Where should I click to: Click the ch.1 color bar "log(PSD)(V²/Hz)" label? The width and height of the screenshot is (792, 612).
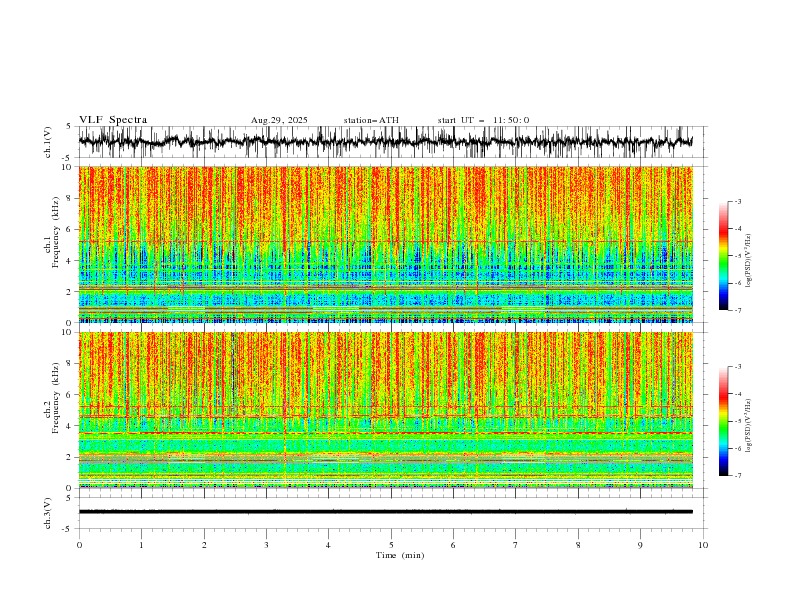(x=748, y=261)
